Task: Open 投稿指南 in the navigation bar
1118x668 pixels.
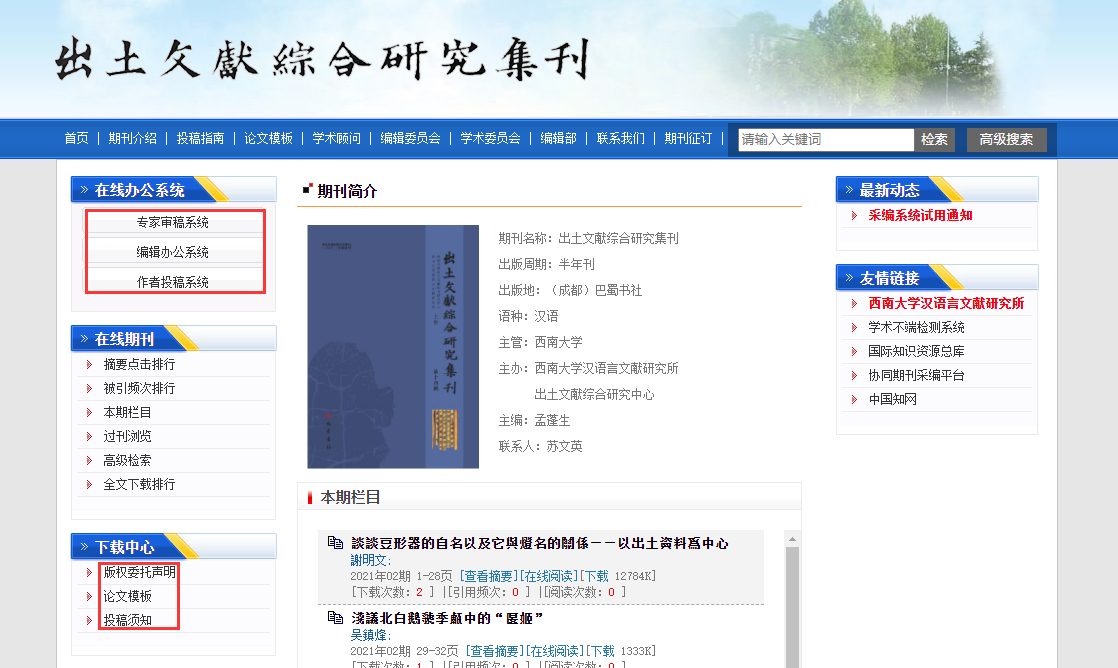Action: pyautogui.click(x=200, y=139)
